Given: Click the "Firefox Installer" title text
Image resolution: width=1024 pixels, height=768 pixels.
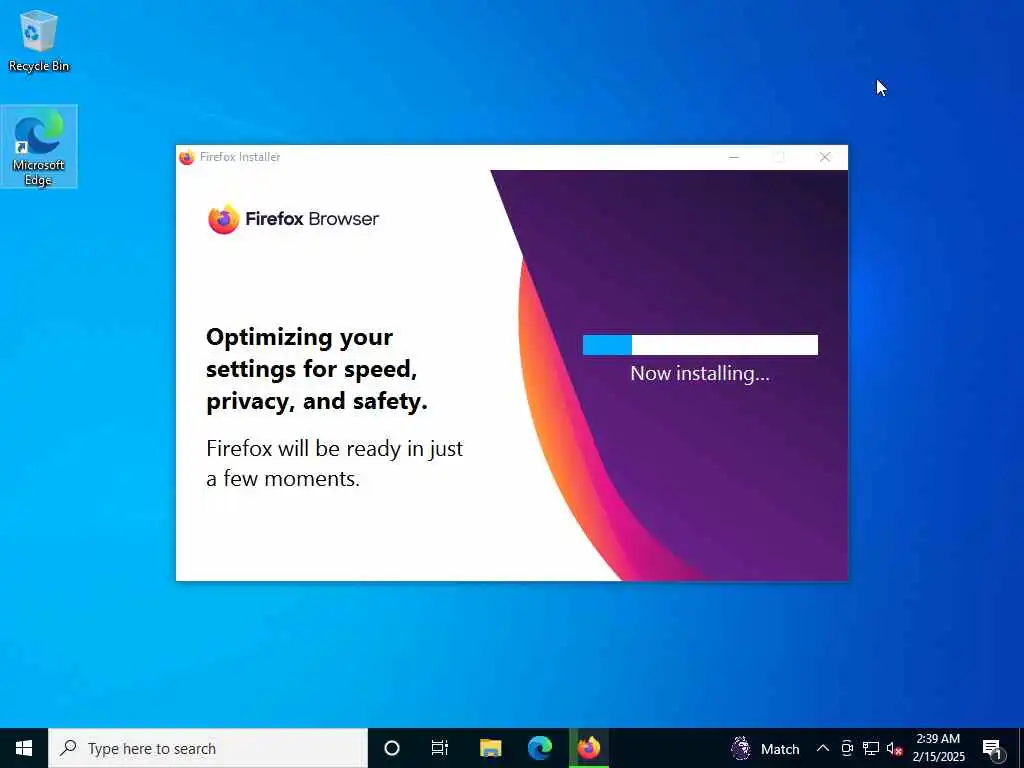Looking at the screenshot, I should tap(240, 157).
